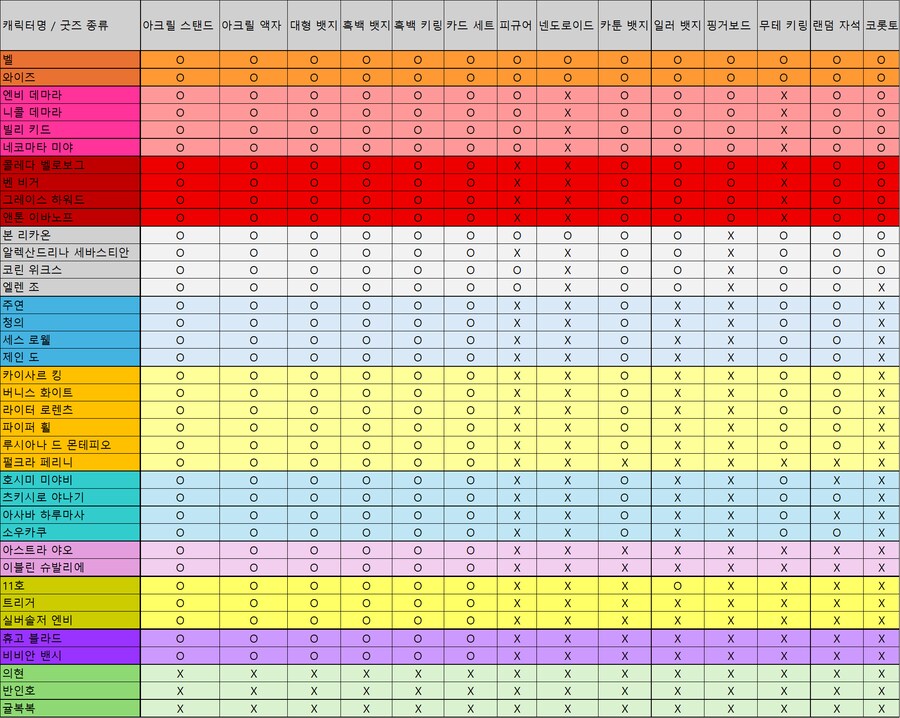
Task: Click the X under 카툰 뱃지 in 펄크라 페리니 row
Action: 624,463
